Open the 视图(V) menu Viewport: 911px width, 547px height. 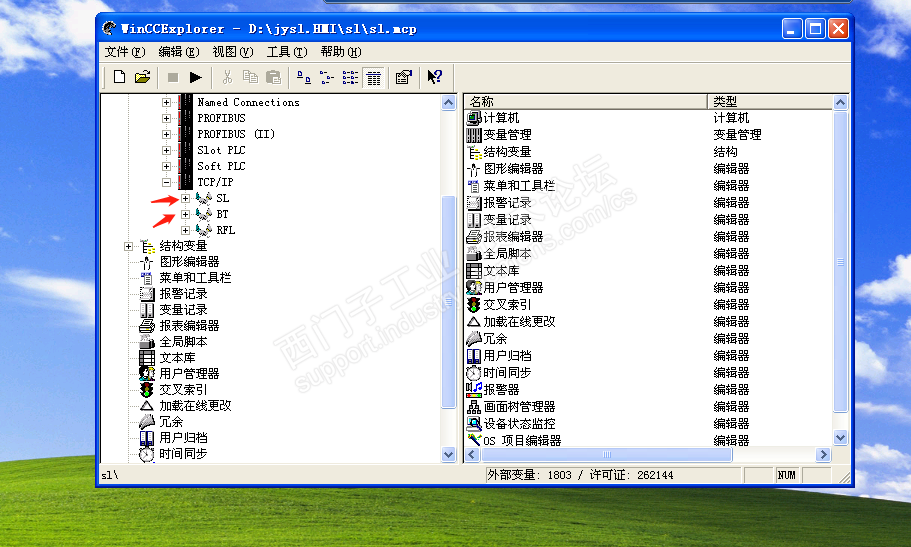(232, 52)
